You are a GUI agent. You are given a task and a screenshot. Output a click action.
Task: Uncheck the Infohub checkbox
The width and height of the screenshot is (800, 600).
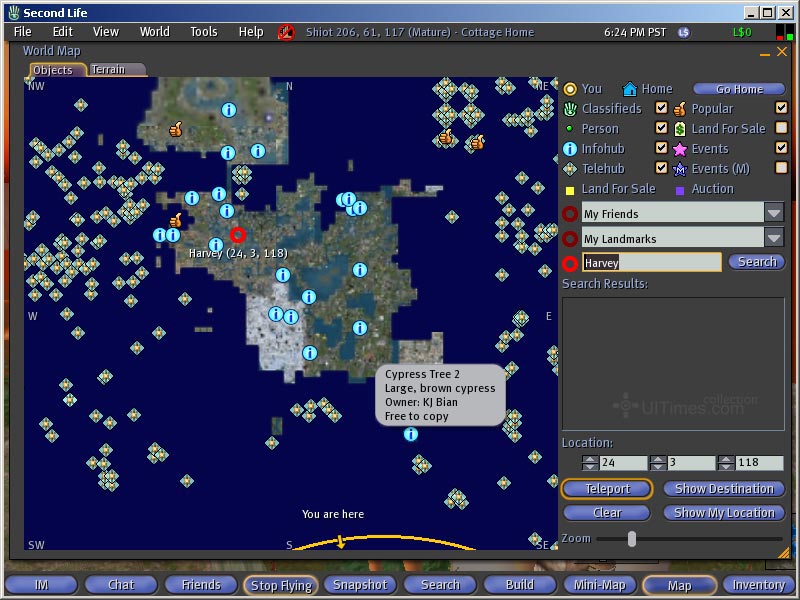(661, 148)
